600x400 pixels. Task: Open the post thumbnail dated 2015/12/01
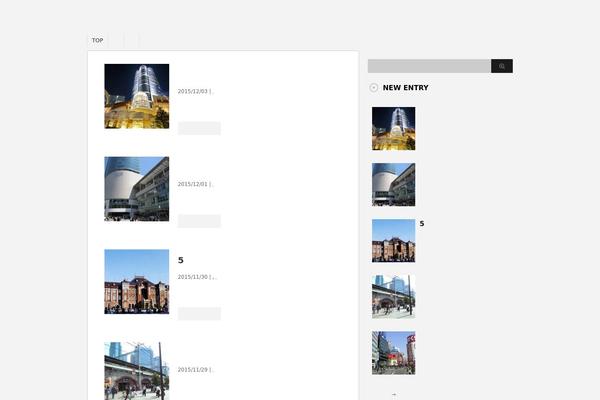pos(137,189)
